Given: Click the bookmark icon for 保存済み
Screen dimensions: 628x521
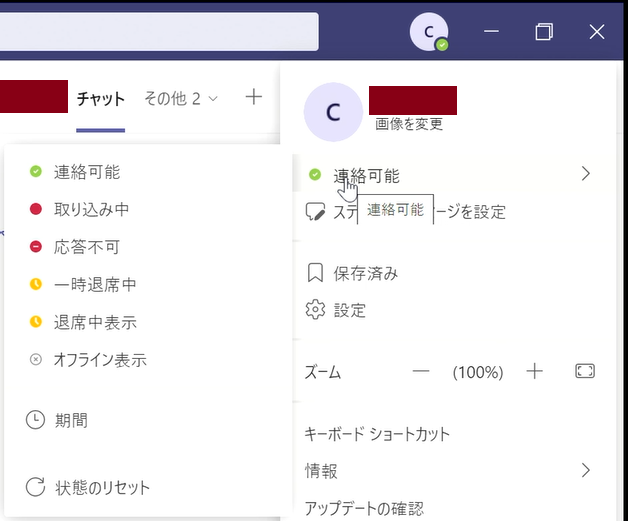Looking at the screenshot, I should click(x=315, y=273).
